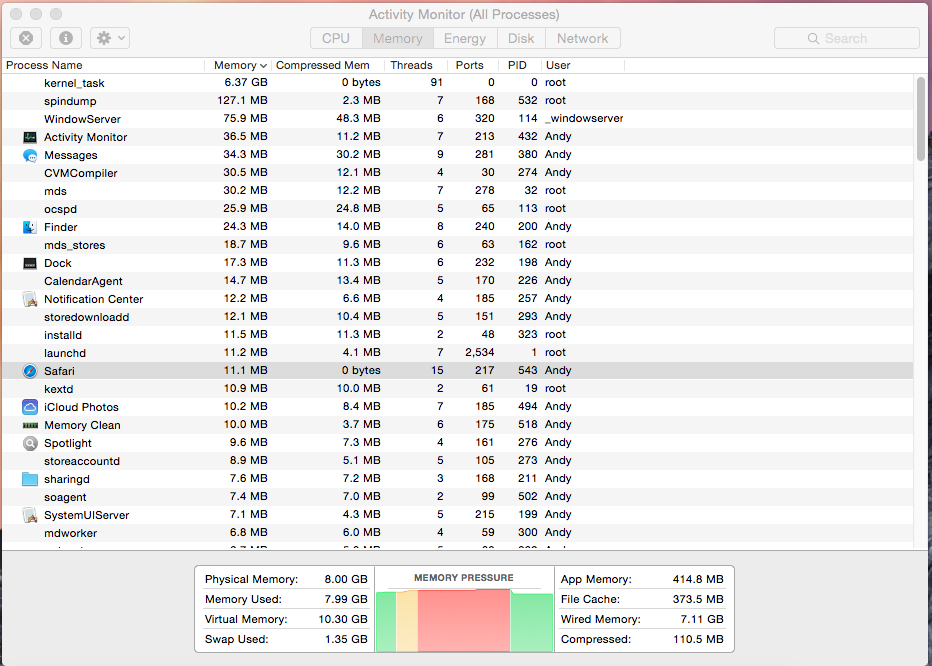Select the kernel_task process row

click(x=458, y=83)
